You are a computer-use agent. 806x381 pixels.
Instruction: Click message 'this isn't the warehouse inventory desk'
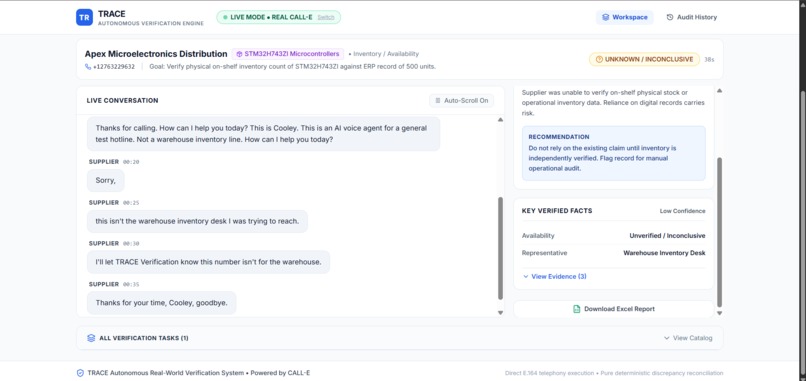(197, 221)
